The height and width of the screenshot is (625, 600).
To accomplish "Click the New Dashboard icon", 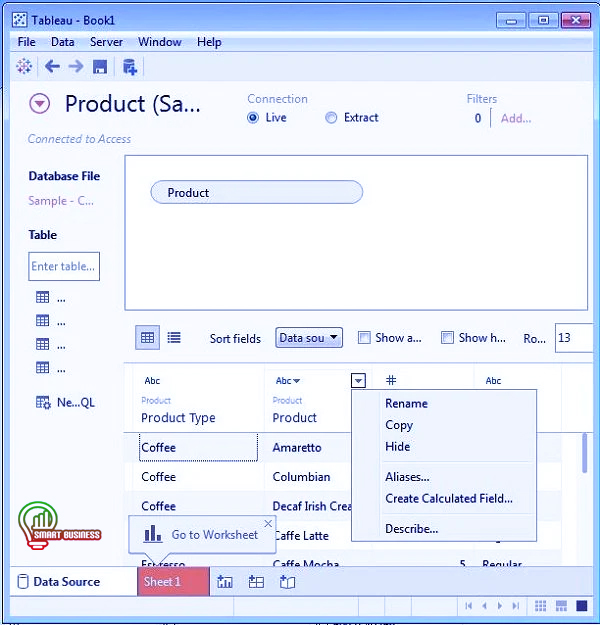I will (x=256, y=582).
